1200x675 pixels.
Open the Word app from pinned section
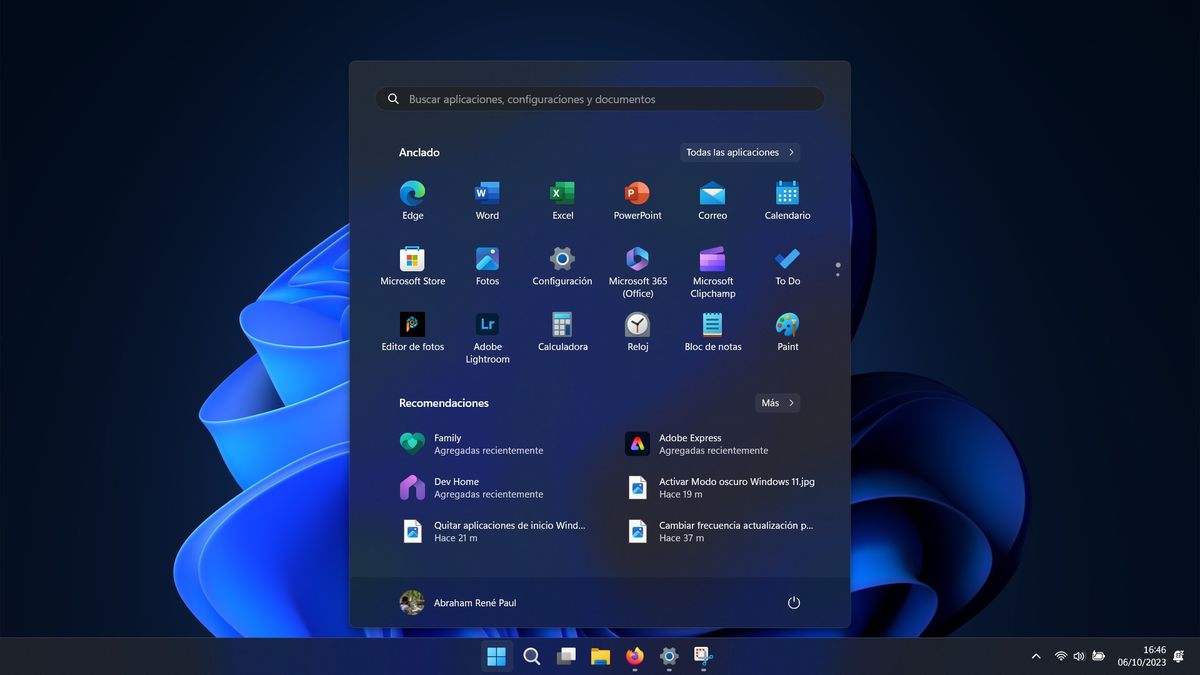pos(487,198)
